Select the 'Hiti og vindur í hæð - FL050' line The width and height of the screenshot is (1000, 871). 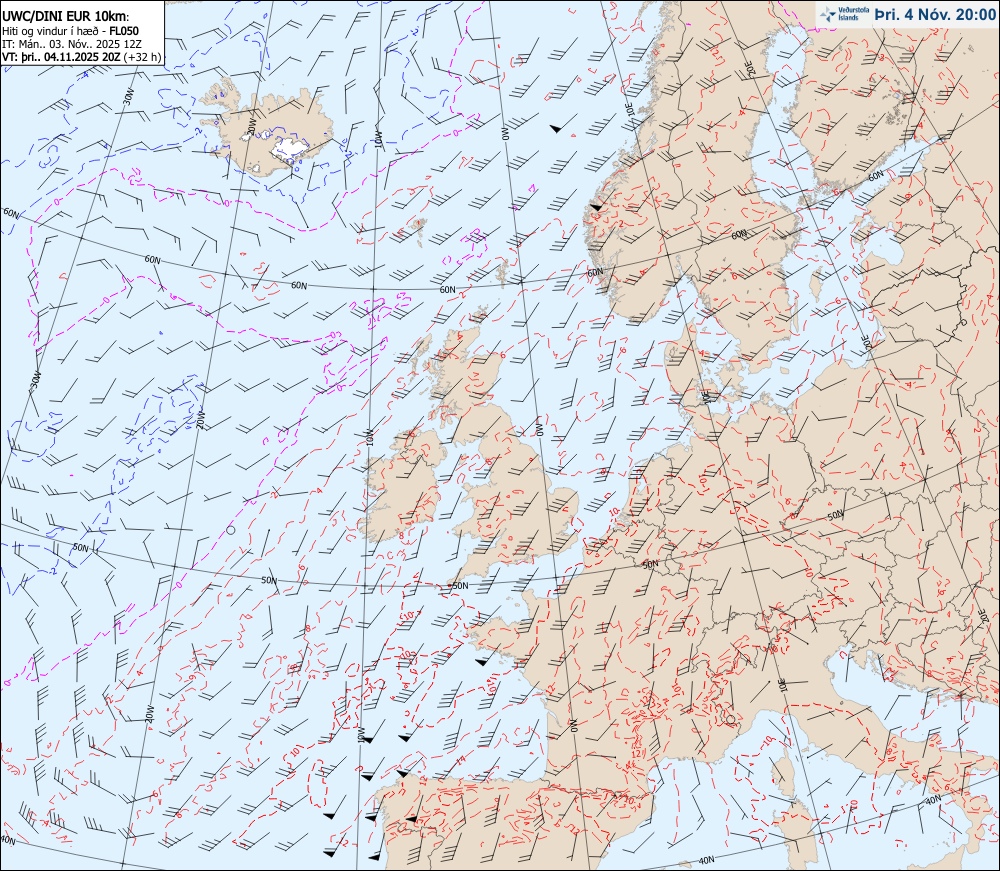[70, 31]
